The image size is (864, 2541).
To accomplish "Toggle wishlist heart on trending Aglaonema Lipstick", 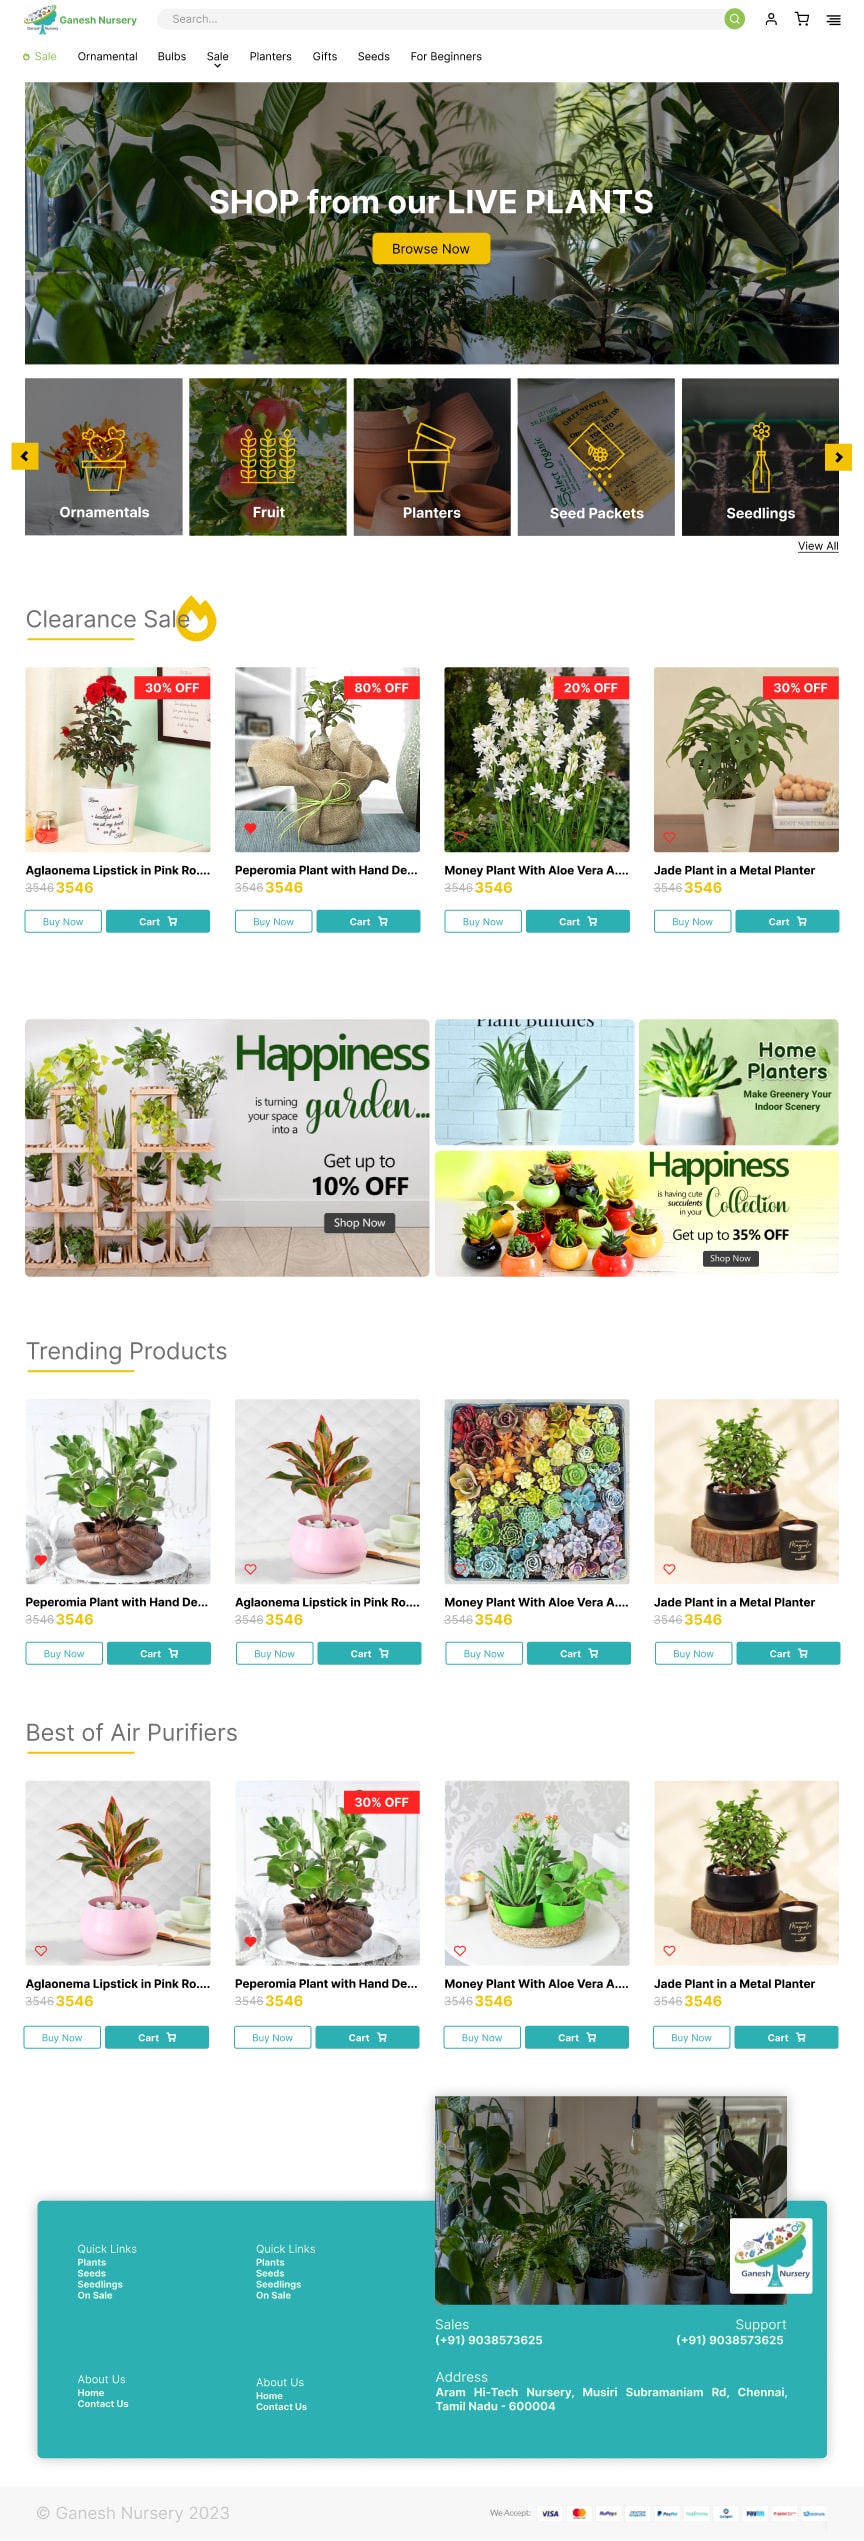I will coord(250,1569).
